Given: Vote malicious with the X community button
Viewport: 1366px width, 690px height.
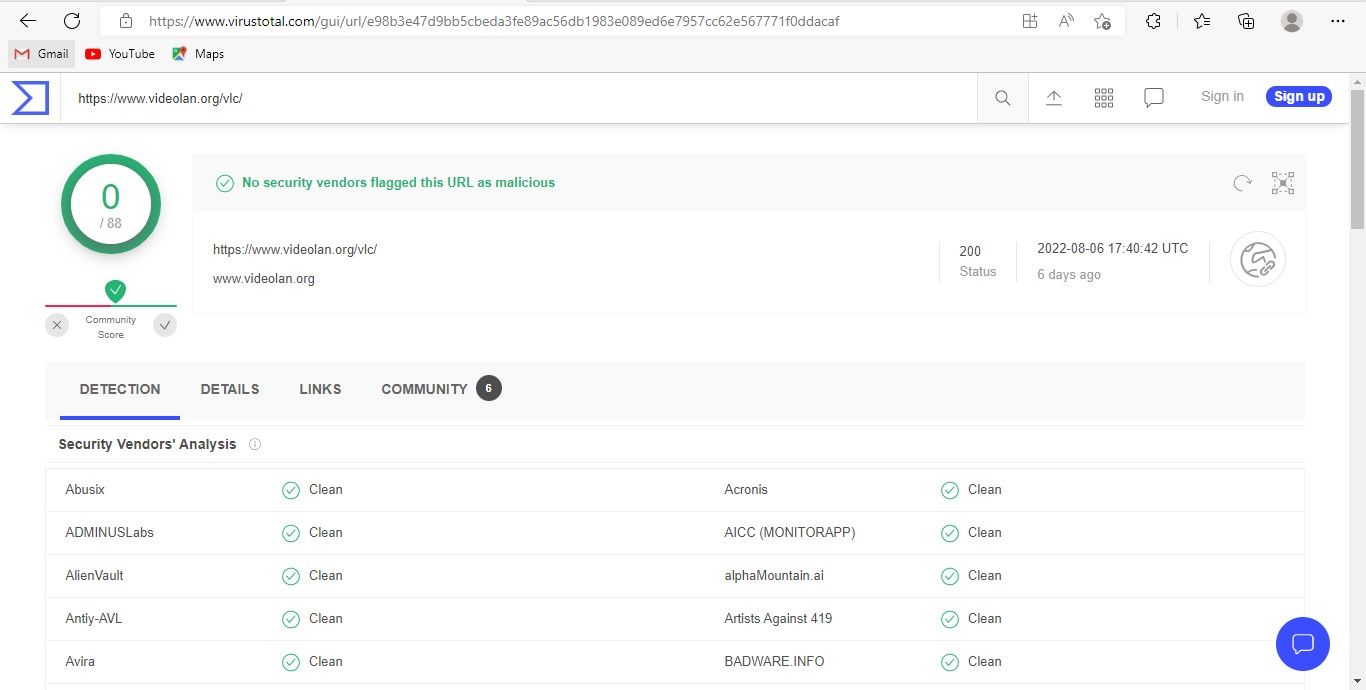Looking at the screenshot, I should (57, 325).
